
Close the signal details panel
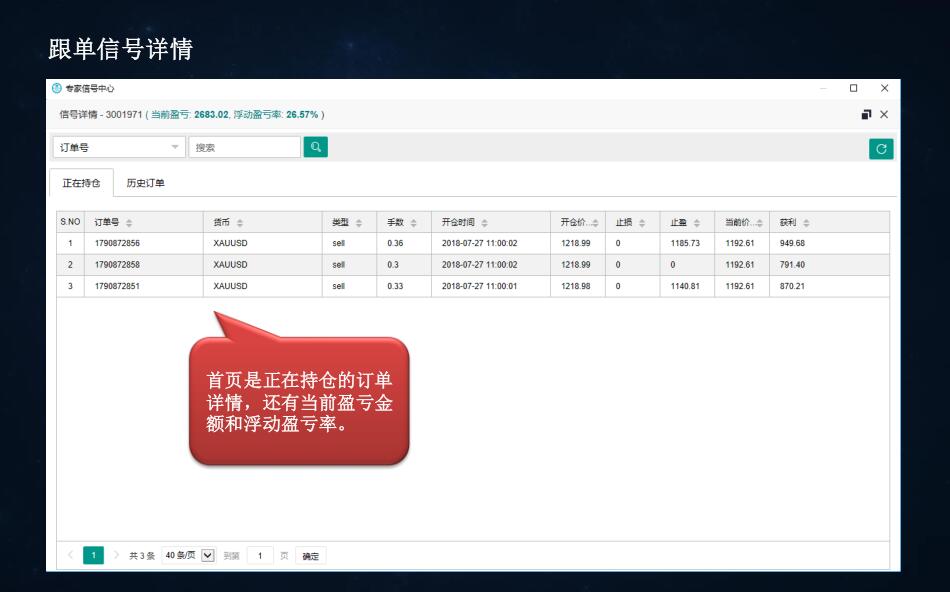coord(884,115)
